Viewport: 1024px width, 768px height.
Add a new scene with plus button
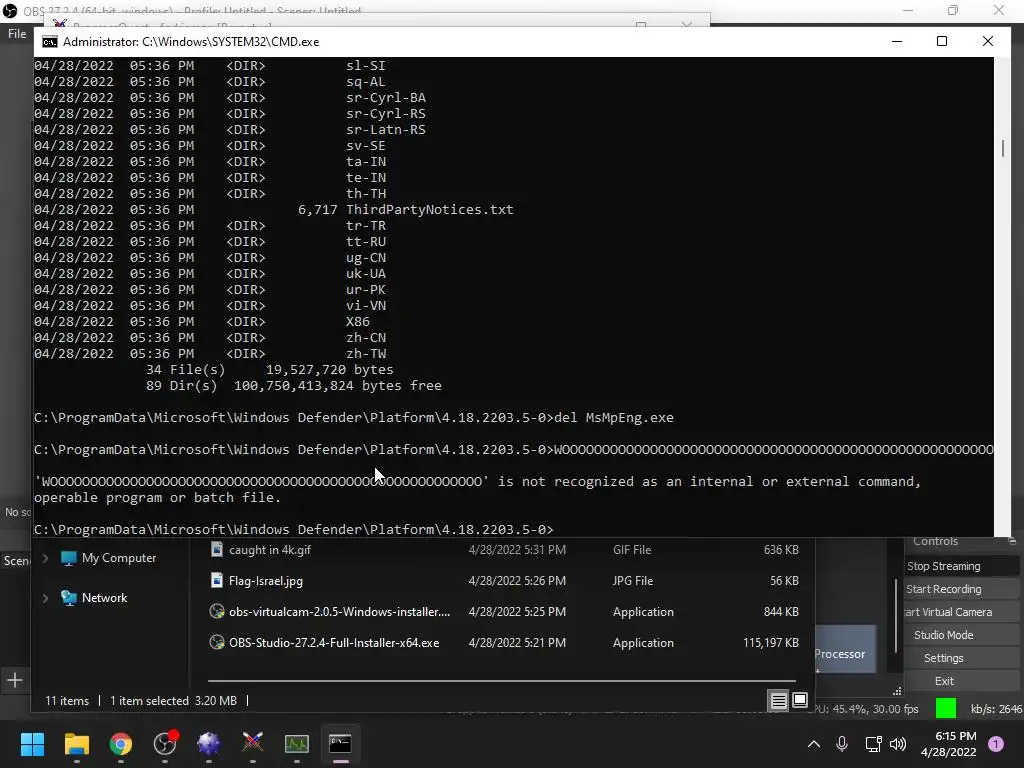click(14, 680)
